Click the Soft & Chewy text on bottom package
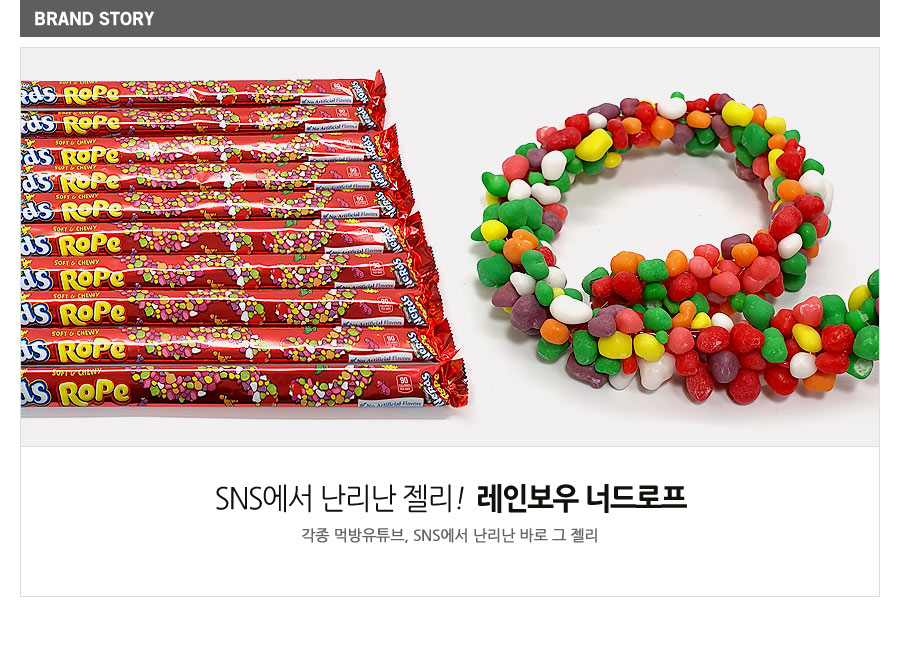This screenshot has height=657, width=900. (x=76, y=372)
